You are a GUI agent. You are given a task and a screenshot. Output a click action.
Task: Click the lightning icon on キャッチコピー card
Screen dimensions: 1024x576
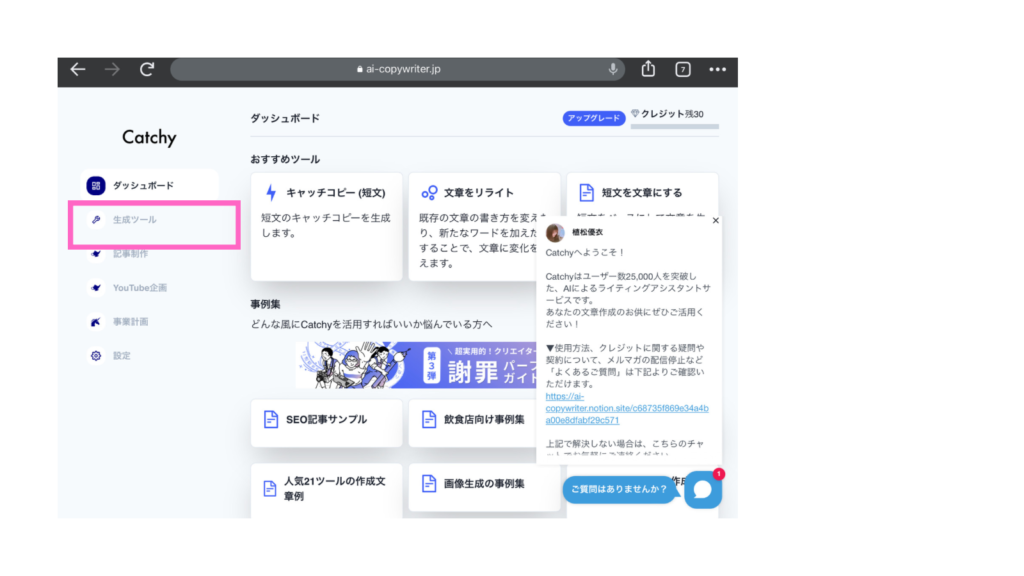271,193
